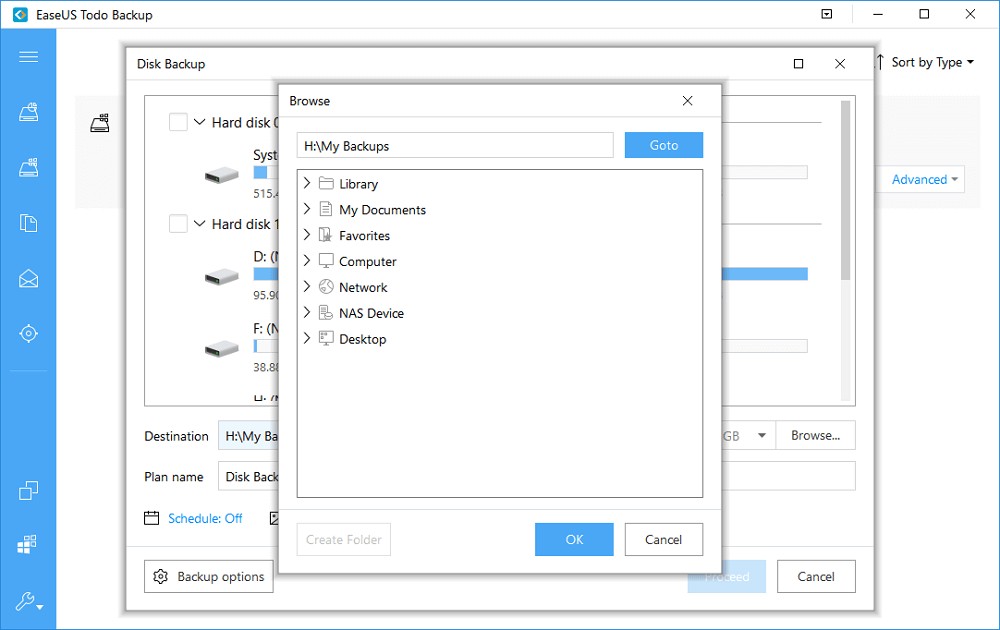1000x630 pixels.
Task: Click the Schedule calendar icon
Action: click(x=152, y=518)
